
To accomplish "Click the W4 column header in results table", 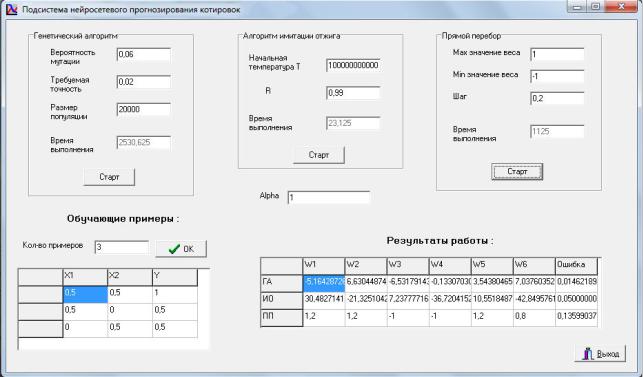I will [x=450, y=266].
